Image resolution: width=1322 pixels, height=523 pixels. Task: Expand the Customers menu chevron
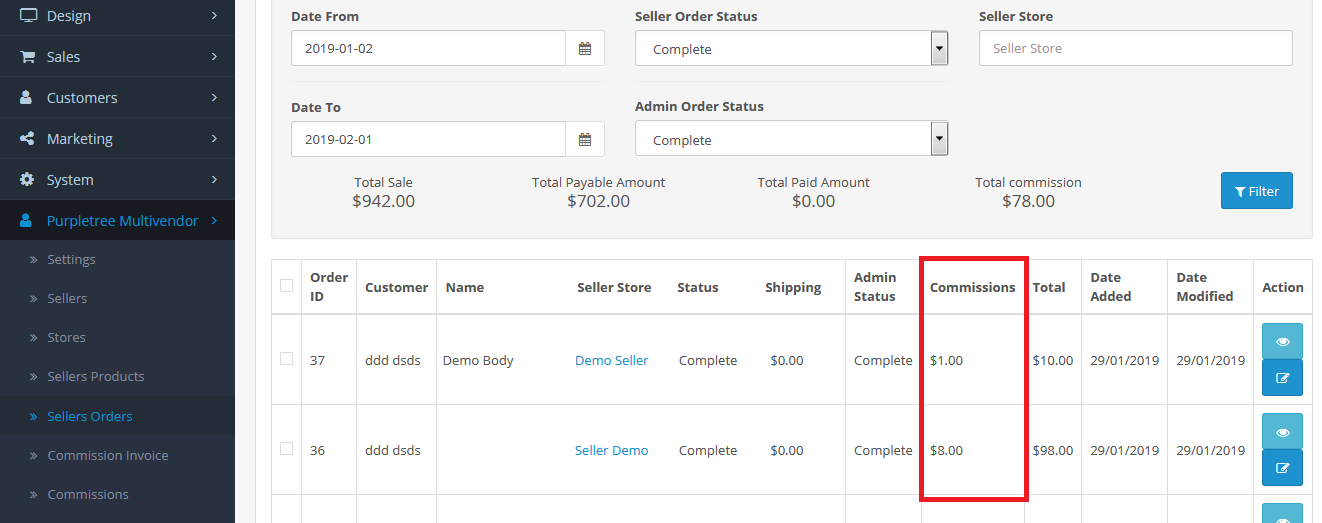point(214,98)
